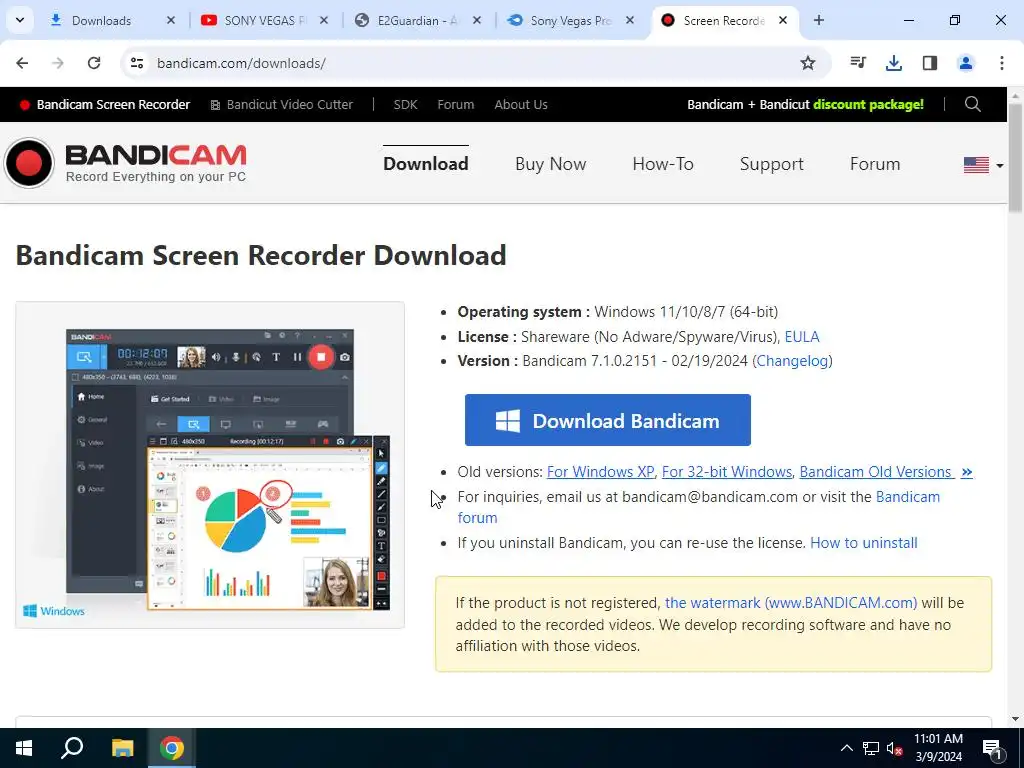Open the How to uninstall link

(x=863, y=543)
